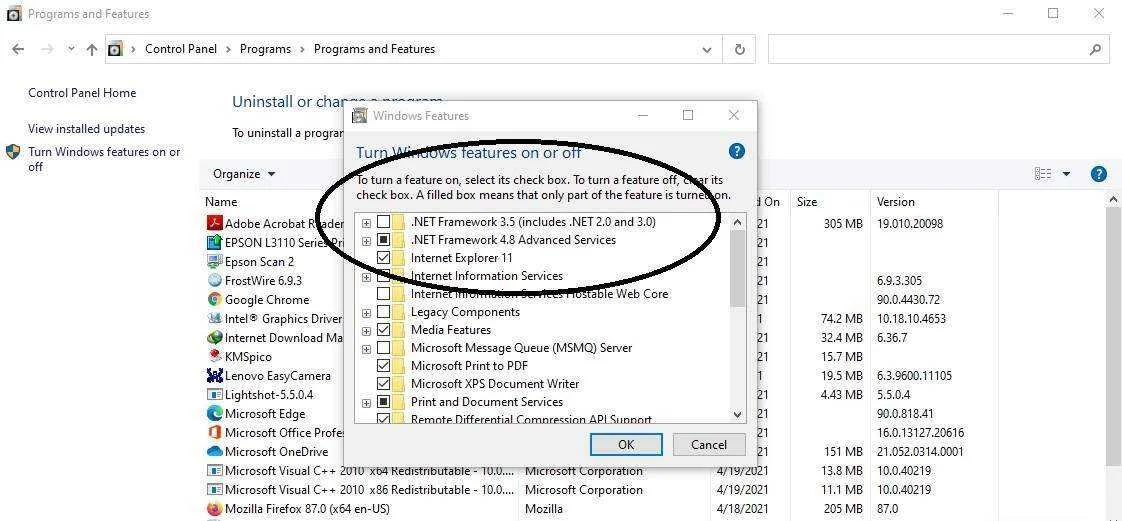Expand Print and Document Services node
The height and width of the screenshot is (521, 1122).
366,403
